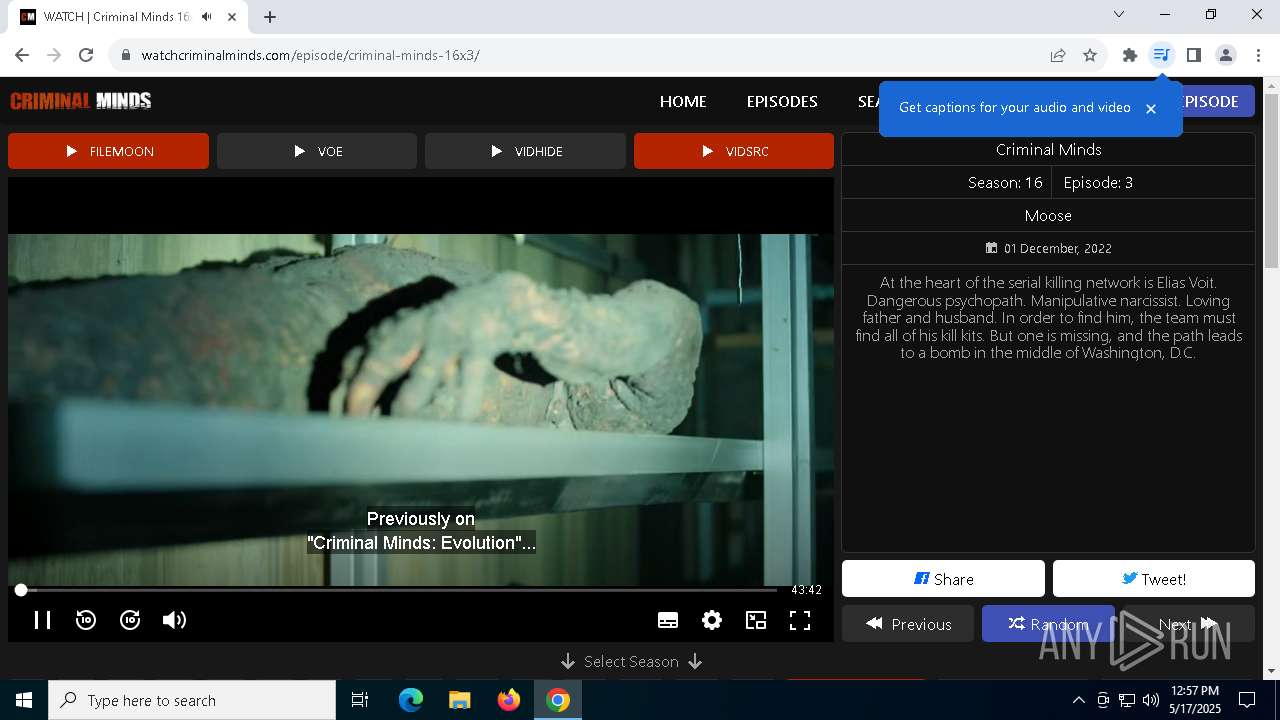
Task: Open HOME navigation menu item
Action: pos(683,101)
